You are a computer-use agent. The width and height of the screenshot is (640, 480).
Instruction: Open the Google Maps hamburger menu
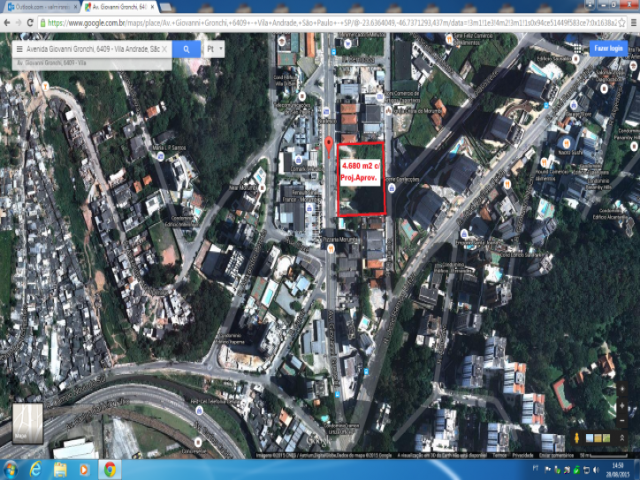coord(19,49)
